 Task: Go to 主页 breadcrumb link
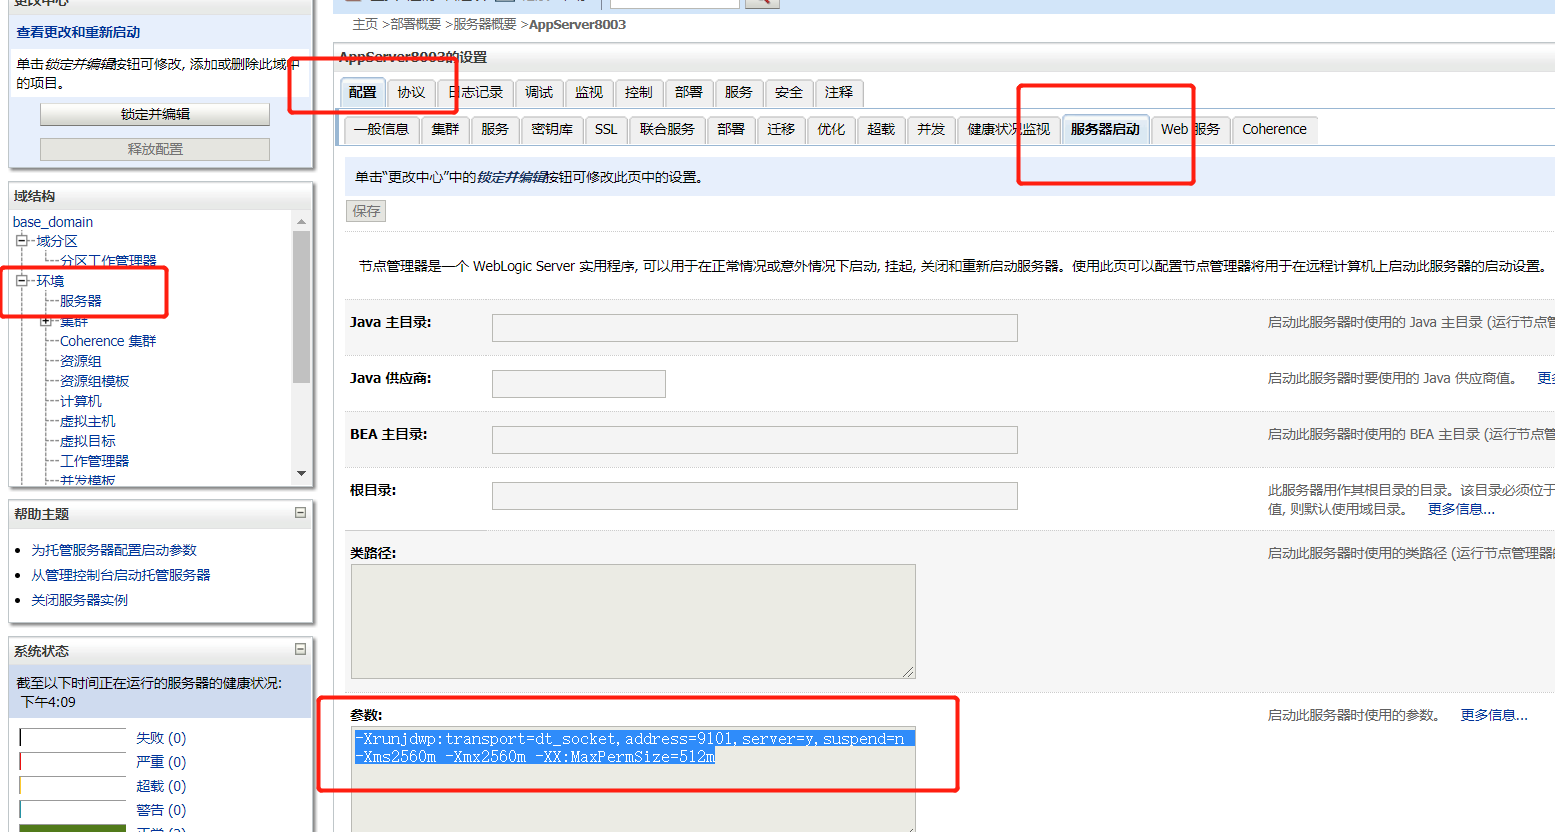pos(365,24)
